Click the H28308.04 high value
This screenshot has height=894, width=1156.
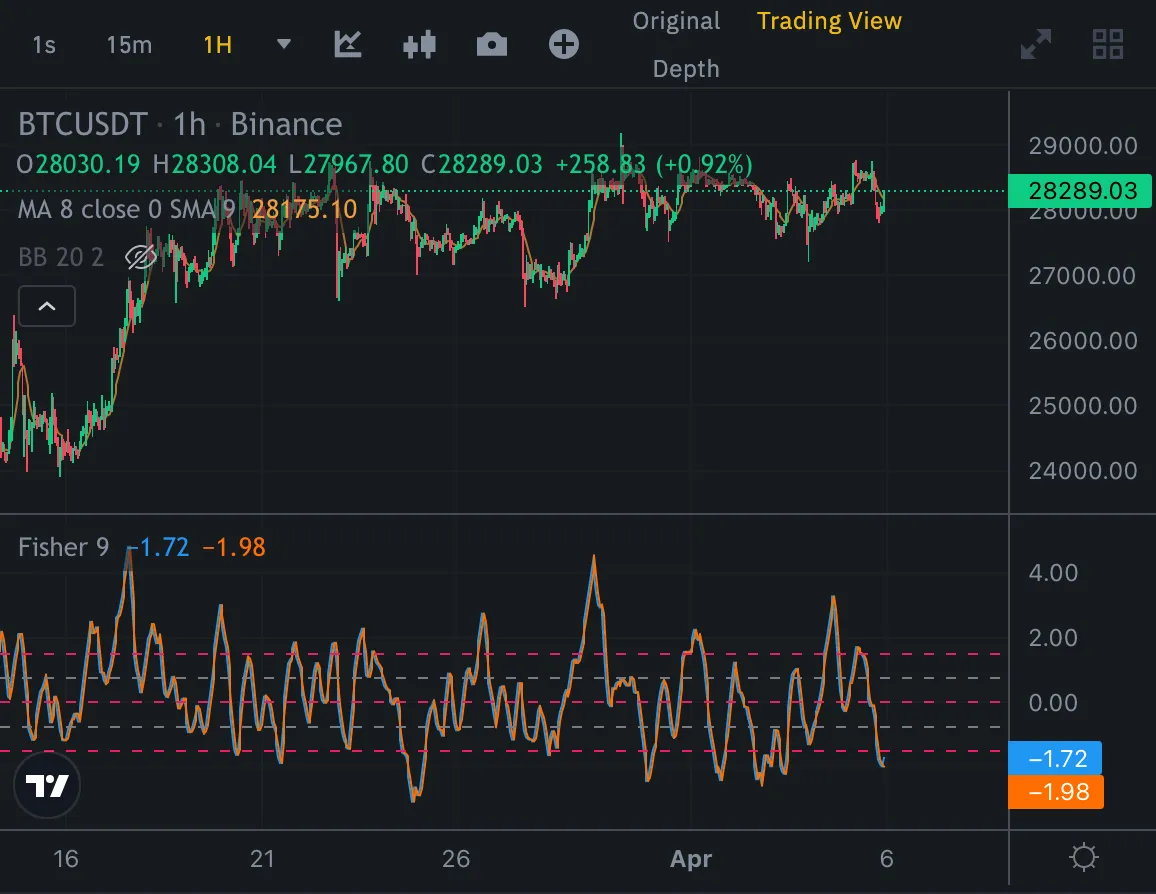214,164
